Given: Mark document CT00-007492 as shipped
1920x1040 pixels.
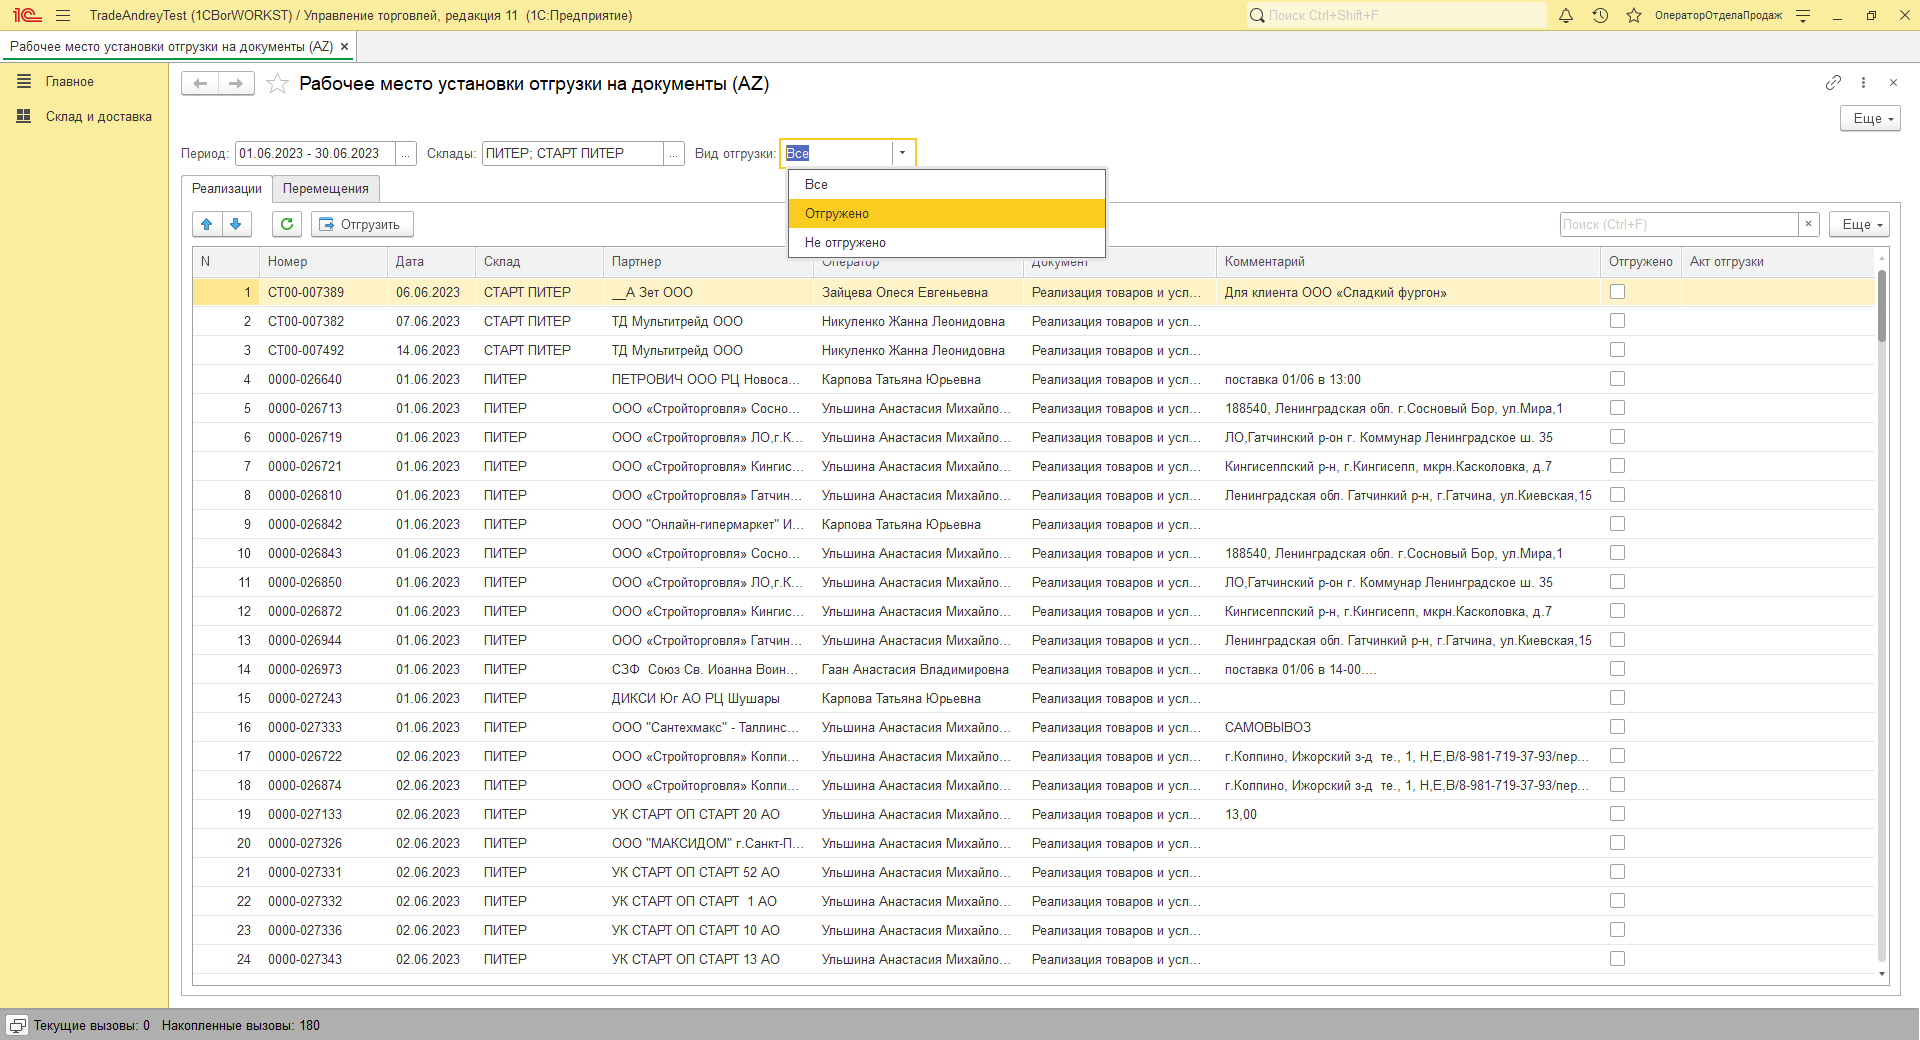Looking at the screenshot, I should pyautogui.click(x=1617, y=350).
